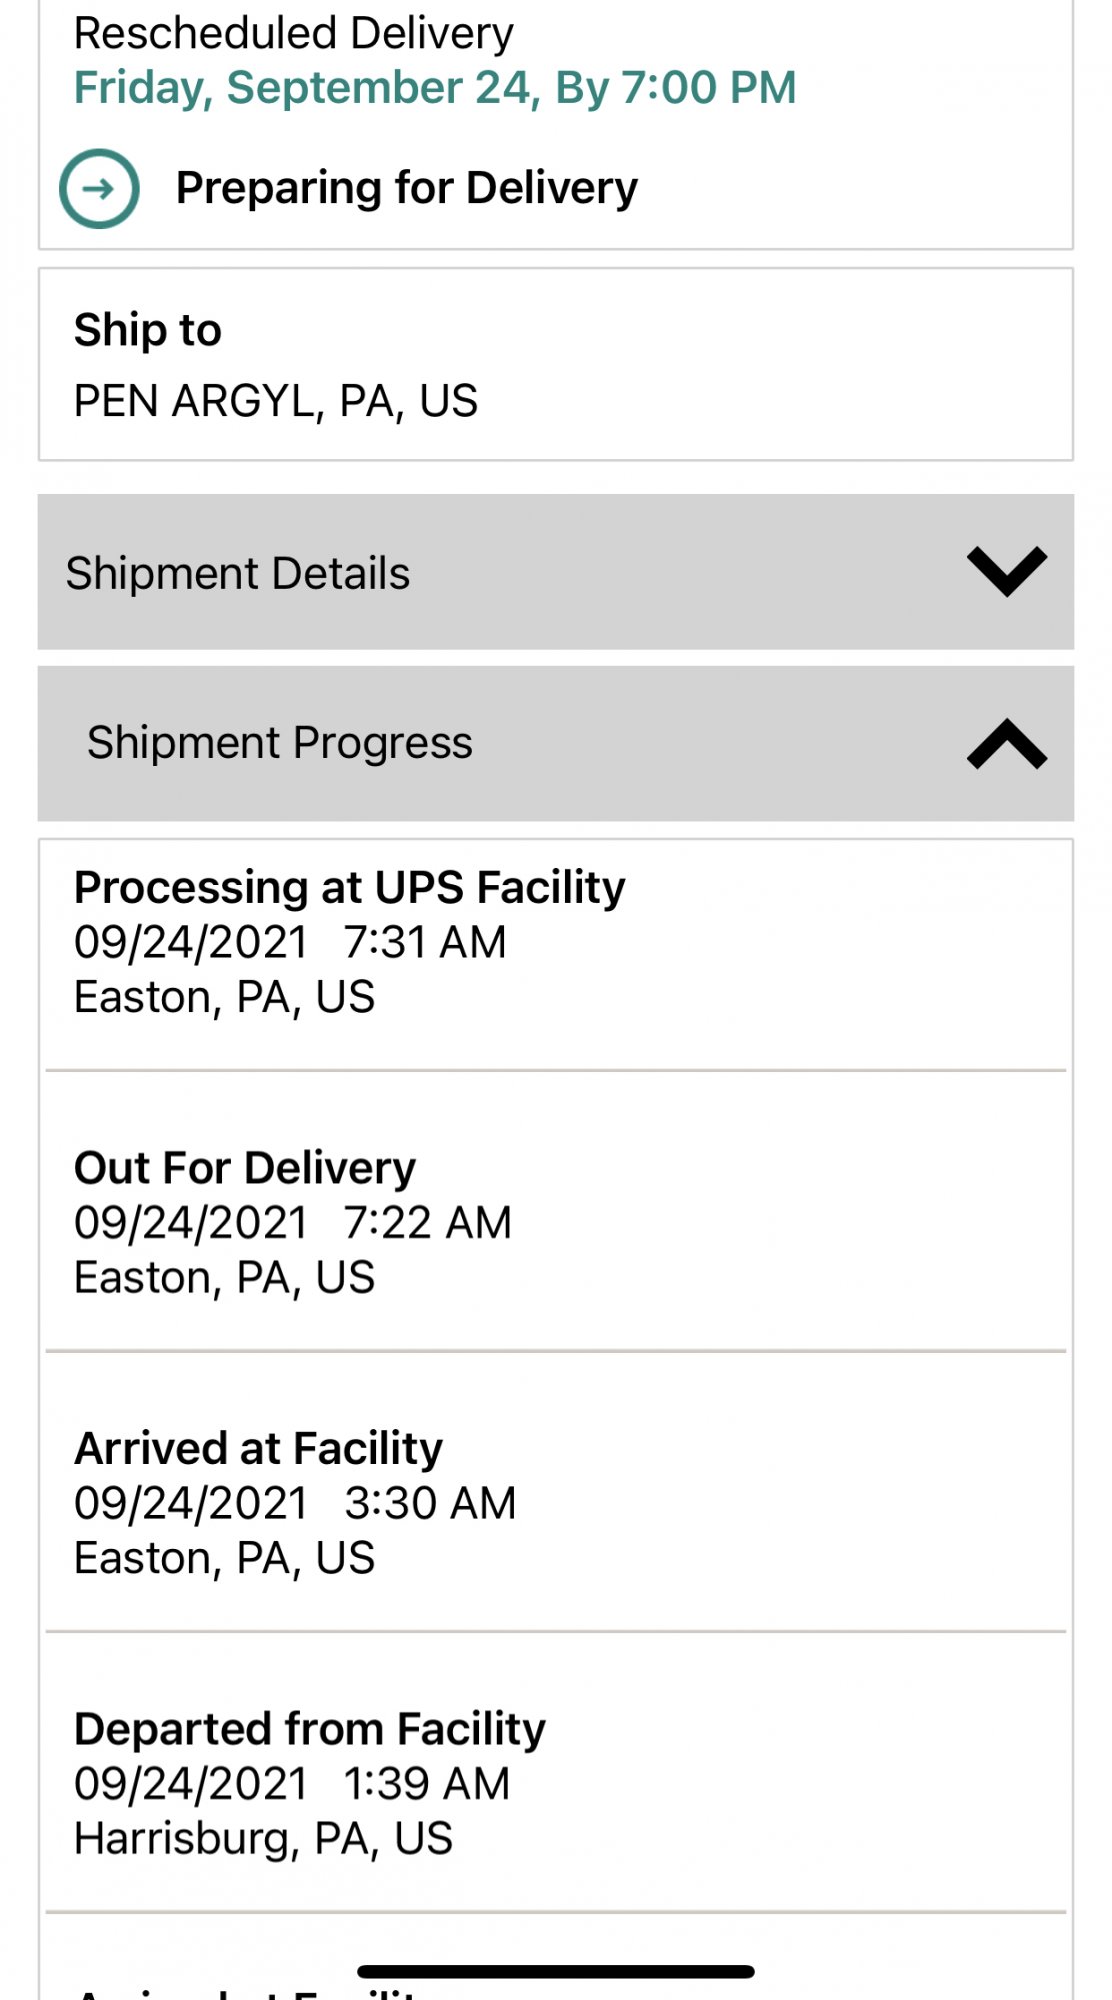The height and width of the screenshot is (2000, 1112).
Task: Select the PEN ARGYL, PA, US address
Action: (x=276, y=401)
